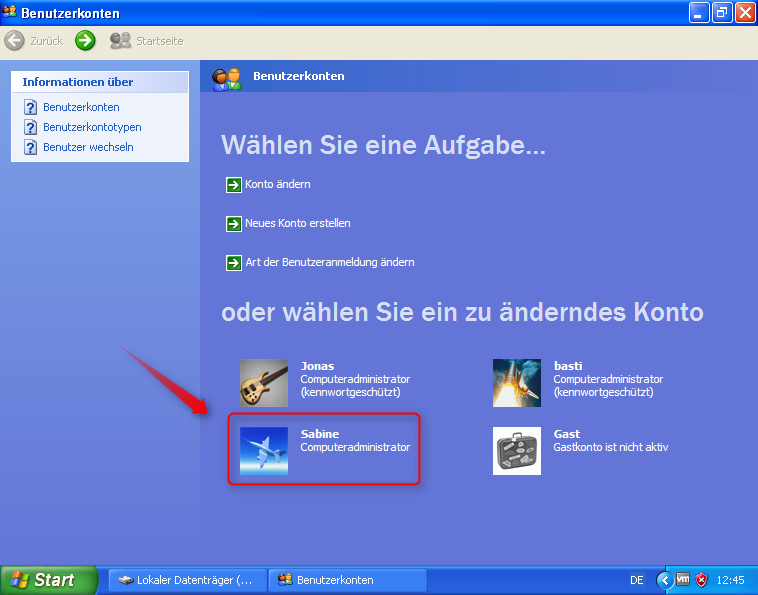758x595 pixels.
Task: Click the Benutzerkonten taskbar button
Action: (x=347, y=580)
